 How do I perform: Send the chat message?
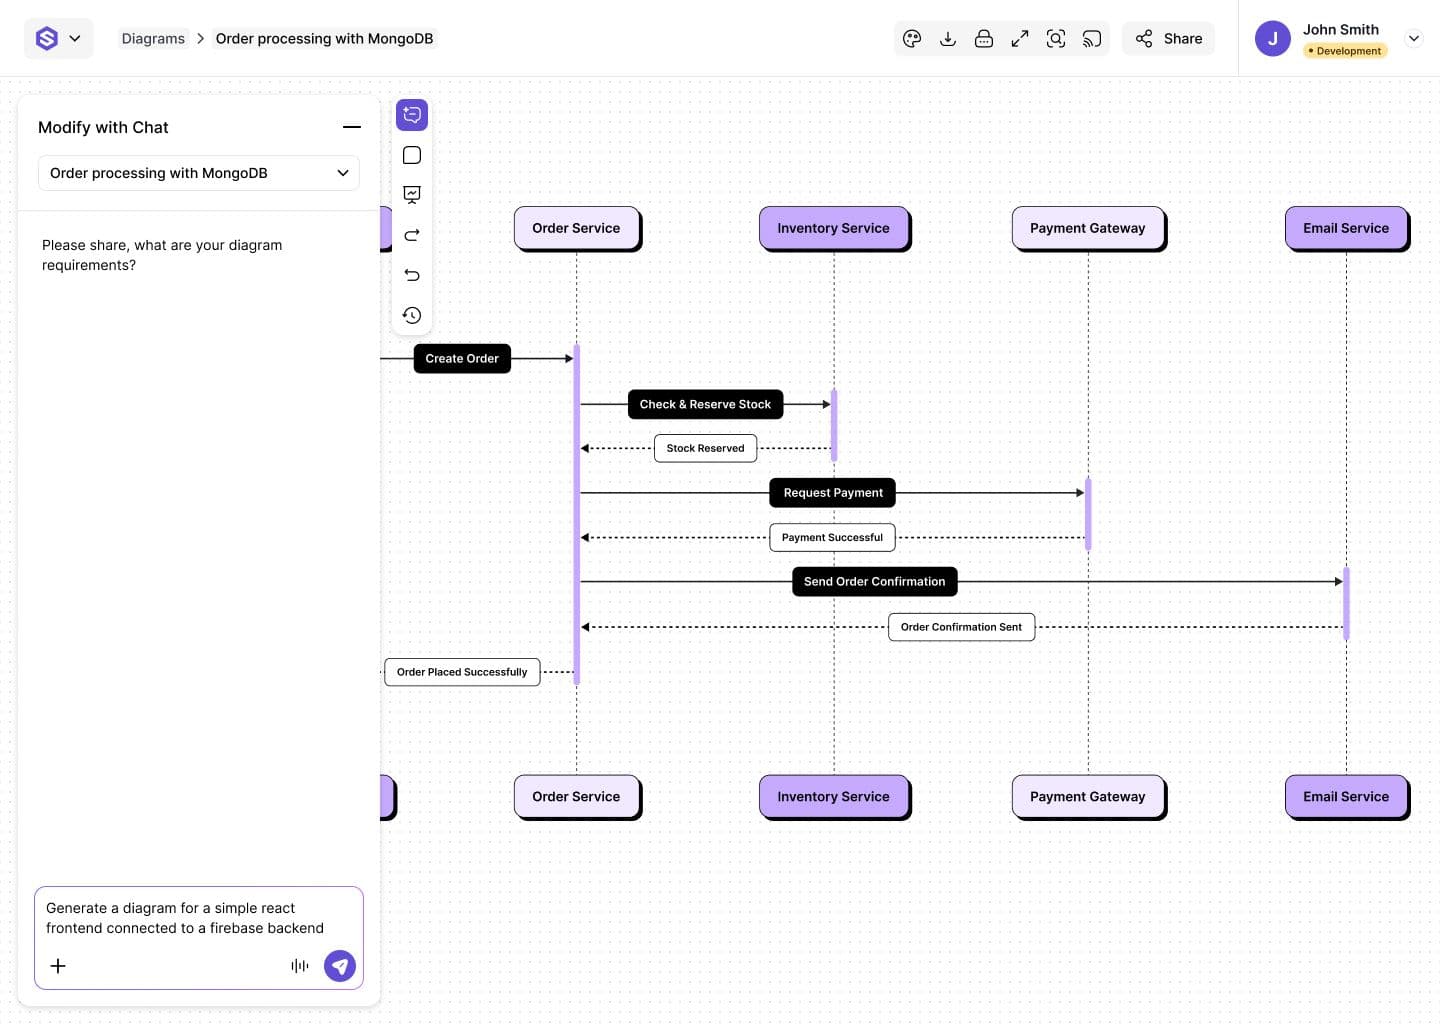click(x=340, y=966)
